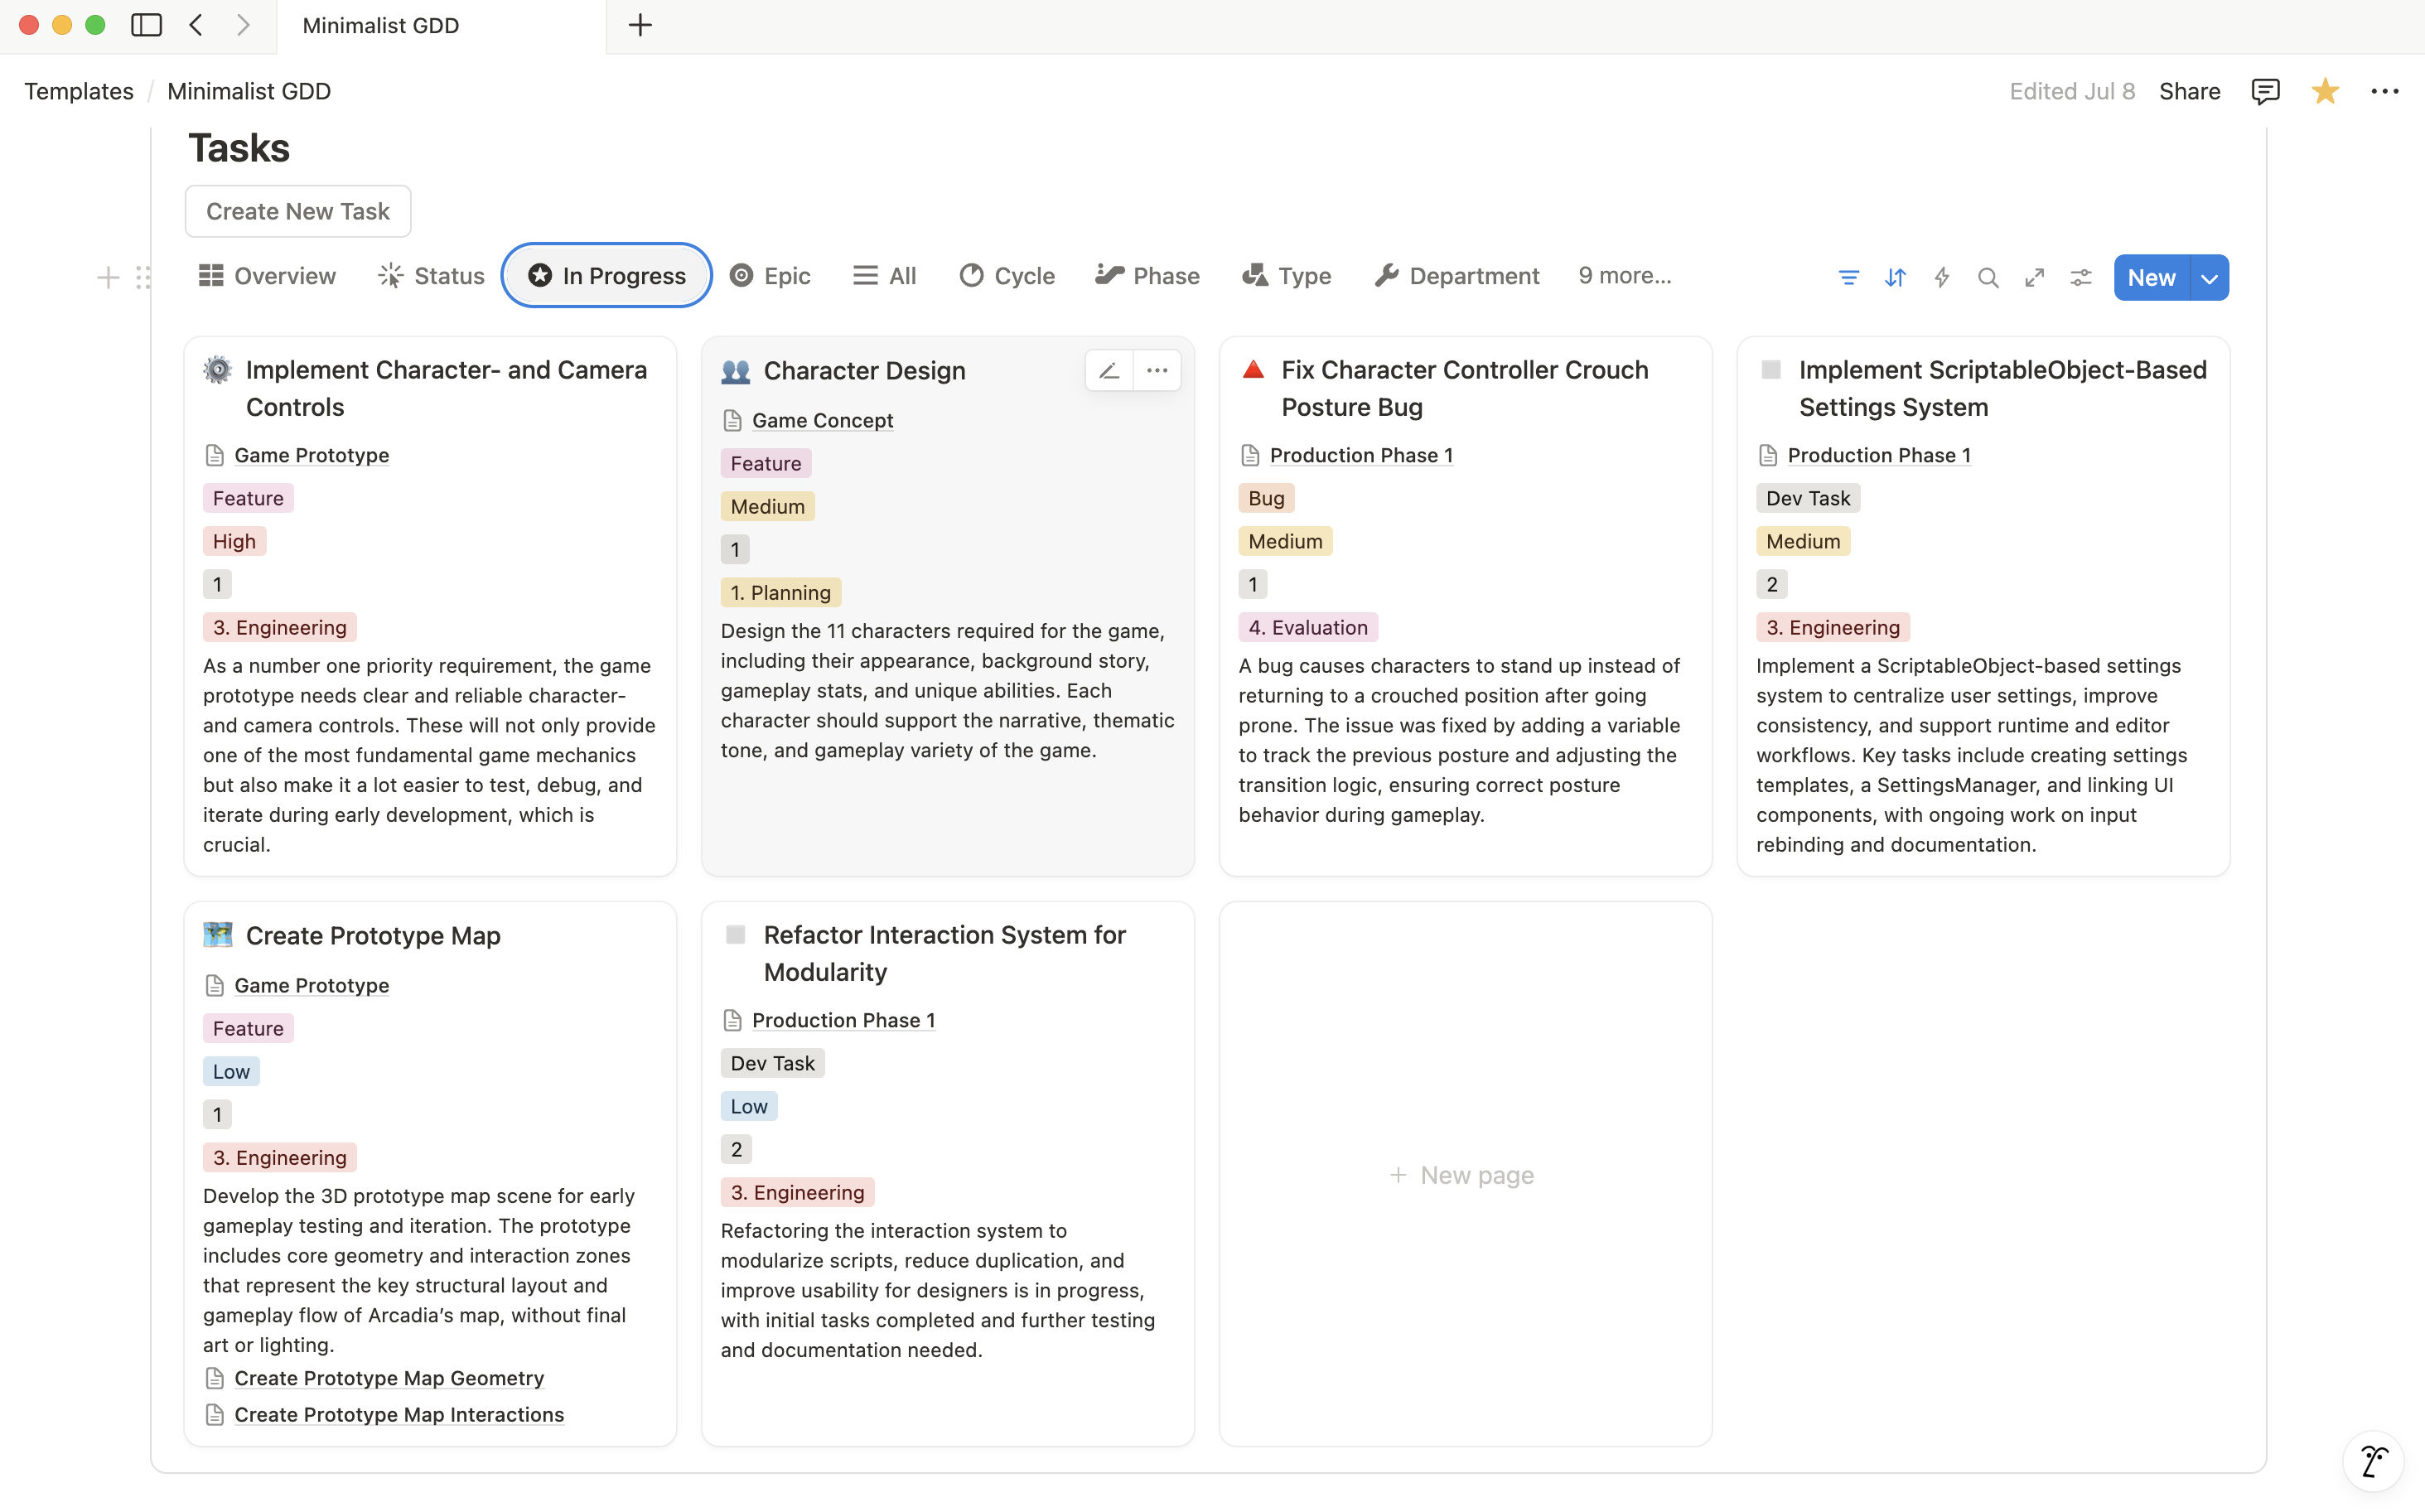Screen dimensions: 2425x1512
Task: Select the Minimalist GDD window tab
Action: click(x=441, y=26)
